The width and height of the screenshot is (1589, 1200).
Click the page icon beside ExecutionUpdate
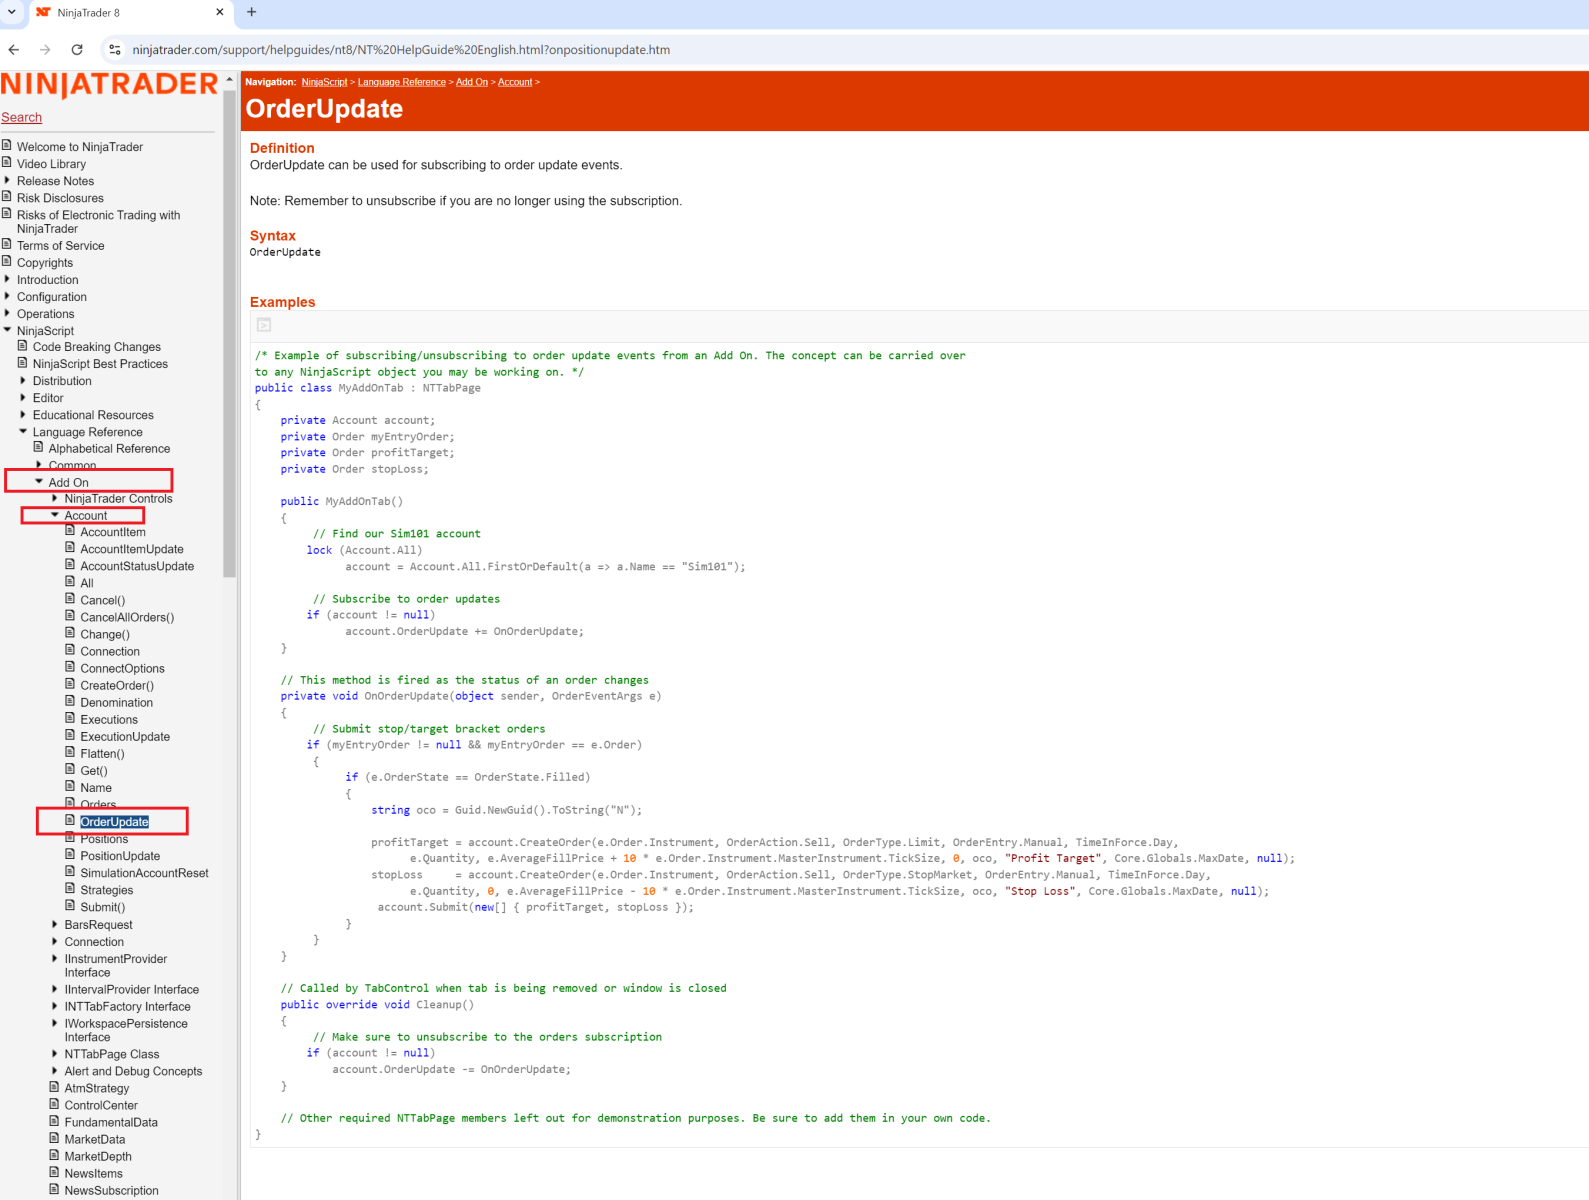71,735
